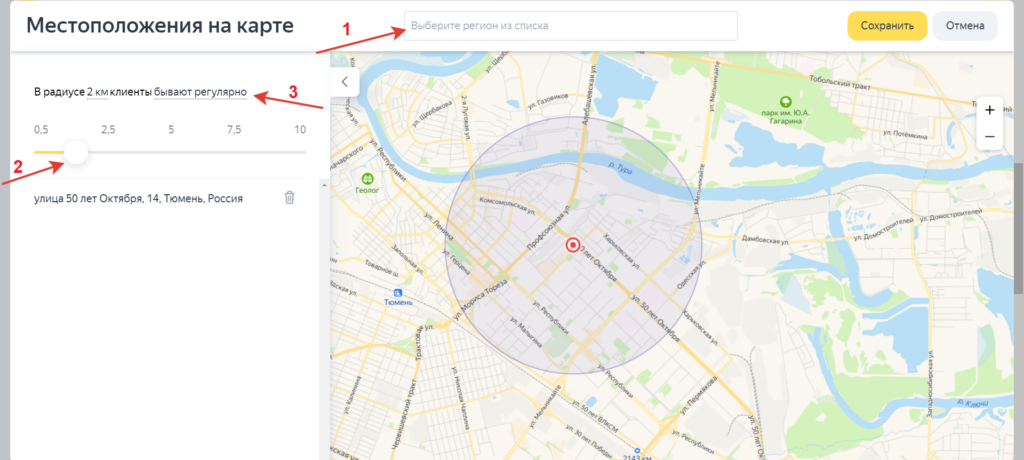Click the парк Гагарина green icon

pyautogui.click(x=787, y=101)
